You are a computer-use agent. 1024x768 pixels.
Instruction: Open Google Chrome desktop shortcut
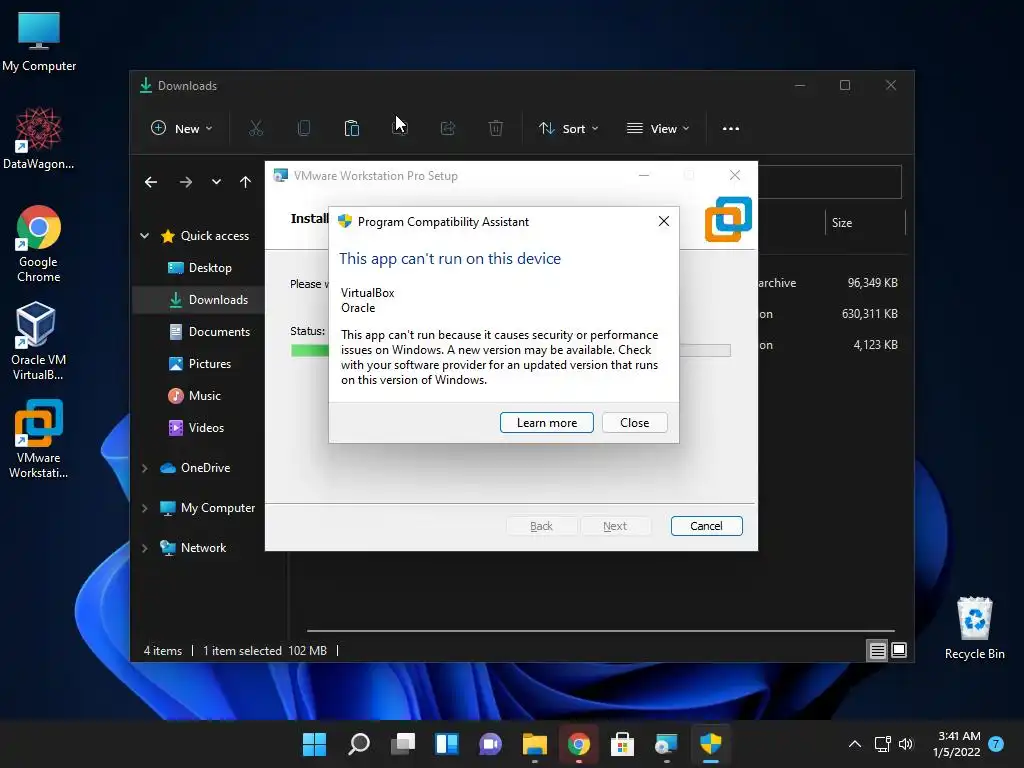tap(39, 244)
